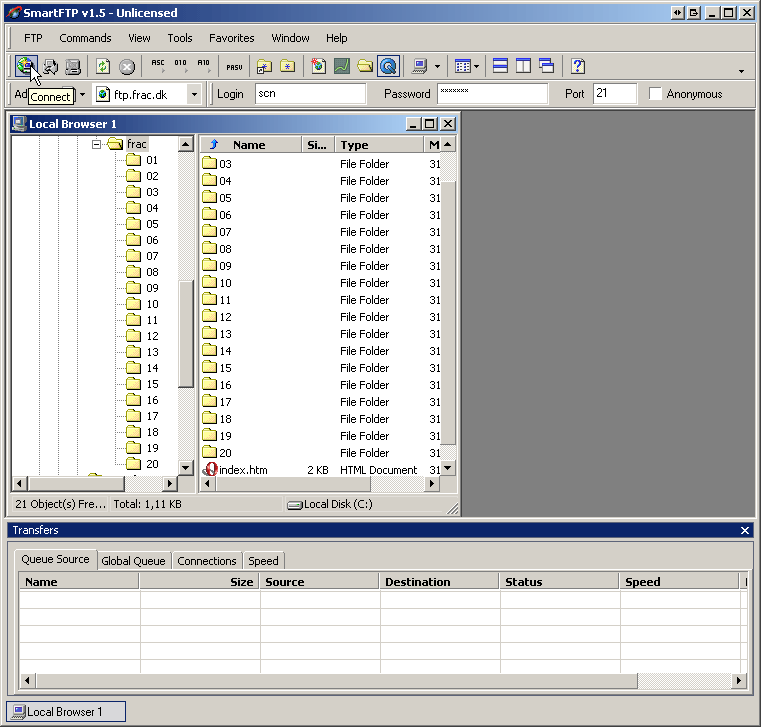Viewport: 761px width, 727px height.
Task: Close the Transfers panel
Action: point(744,530)
